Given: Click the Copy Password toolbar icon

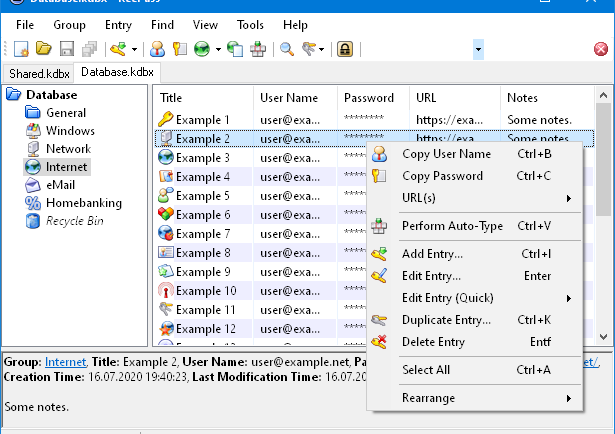Looking at the screenshot, I should (179, 48).
